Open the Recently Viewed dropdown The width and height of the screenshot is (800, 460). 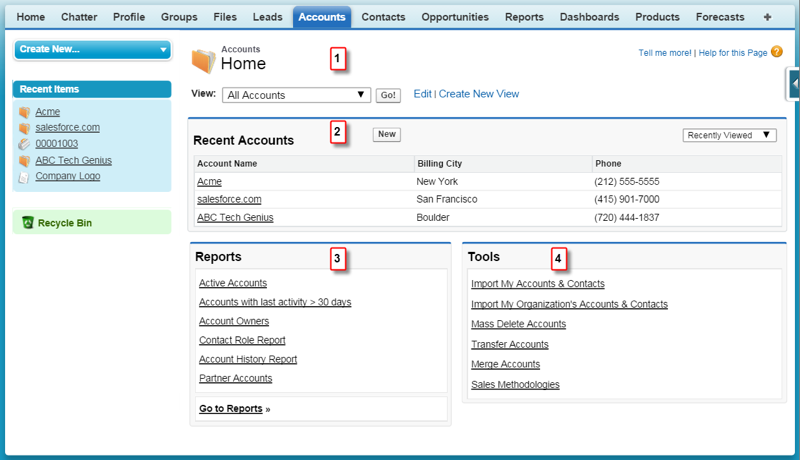[730, 135]
